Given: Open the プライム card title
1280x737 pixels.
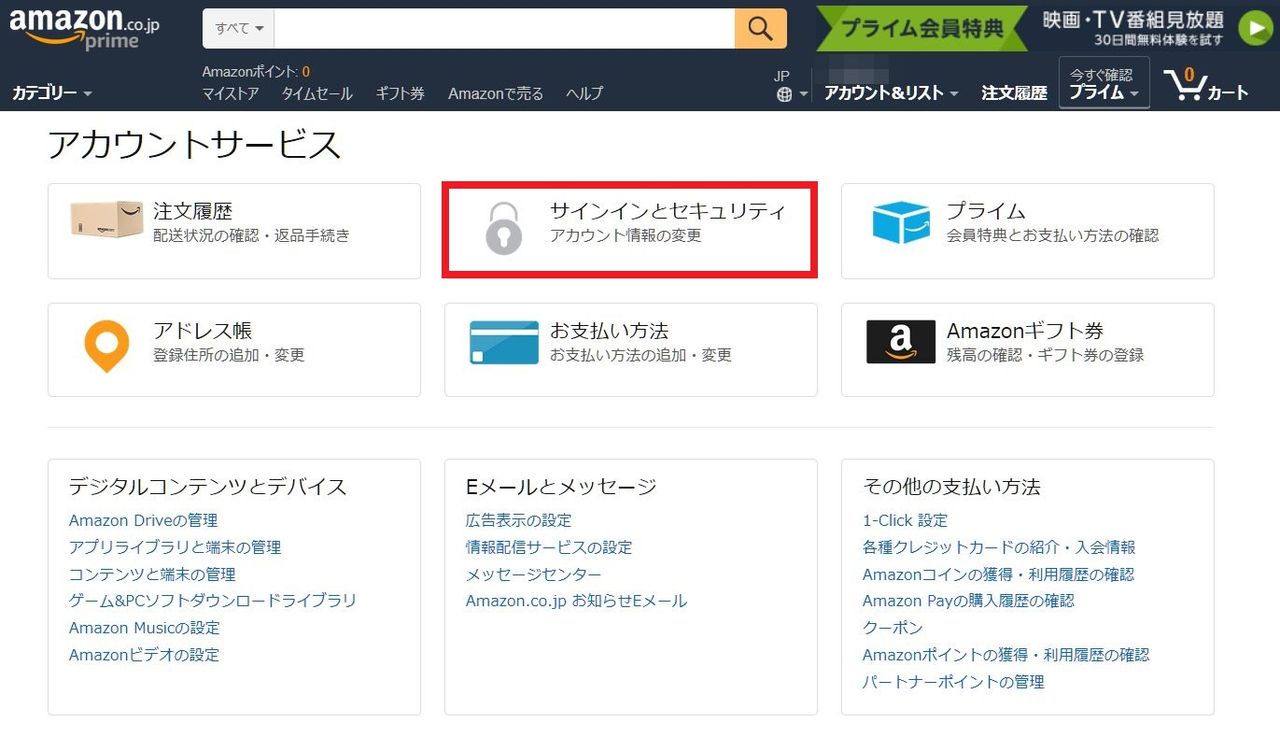Looking at the screenshot, I should tap(986, 211).
